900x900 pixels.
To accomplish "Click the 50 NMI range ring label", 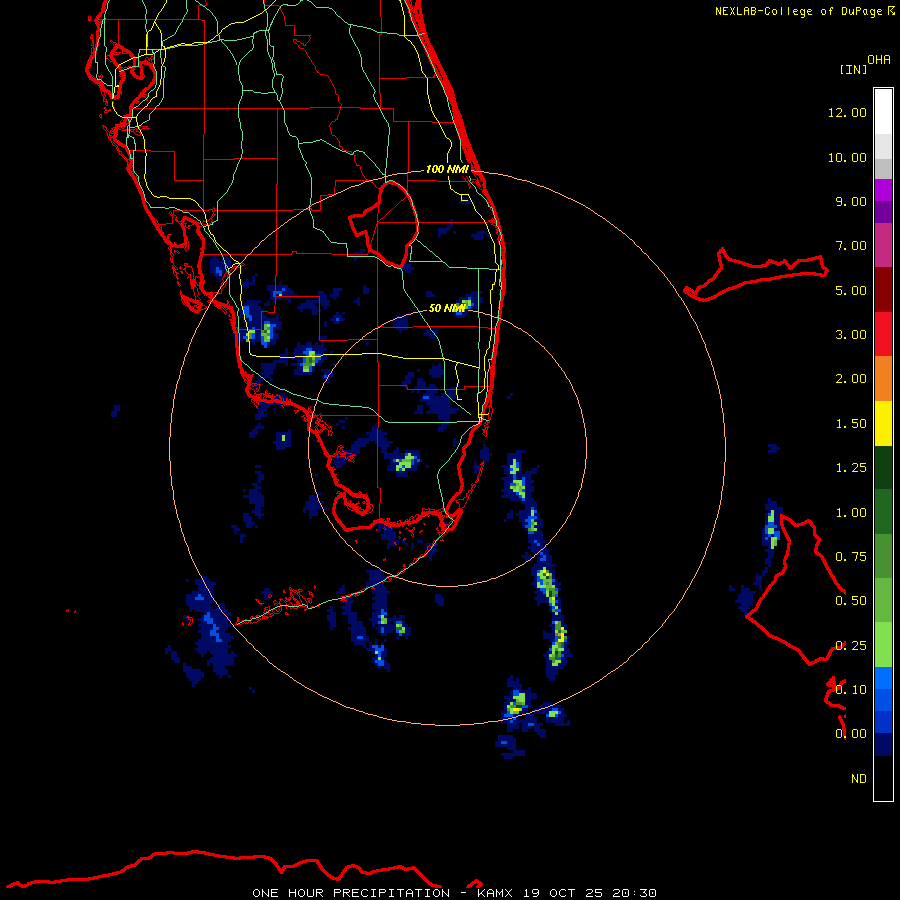I will (448, 308).
